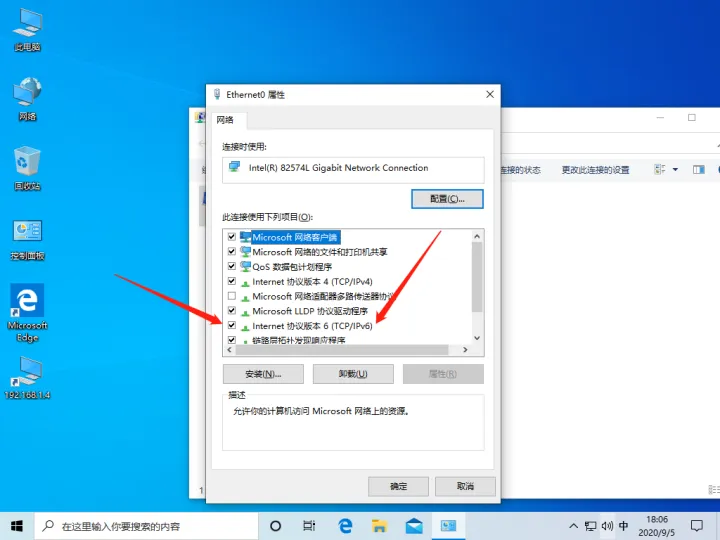Image resolution: width=720 pixels, height=540 pixels.
Task: Select the 192.168.1.4 desktop shortcut
Action: (28, 377)
